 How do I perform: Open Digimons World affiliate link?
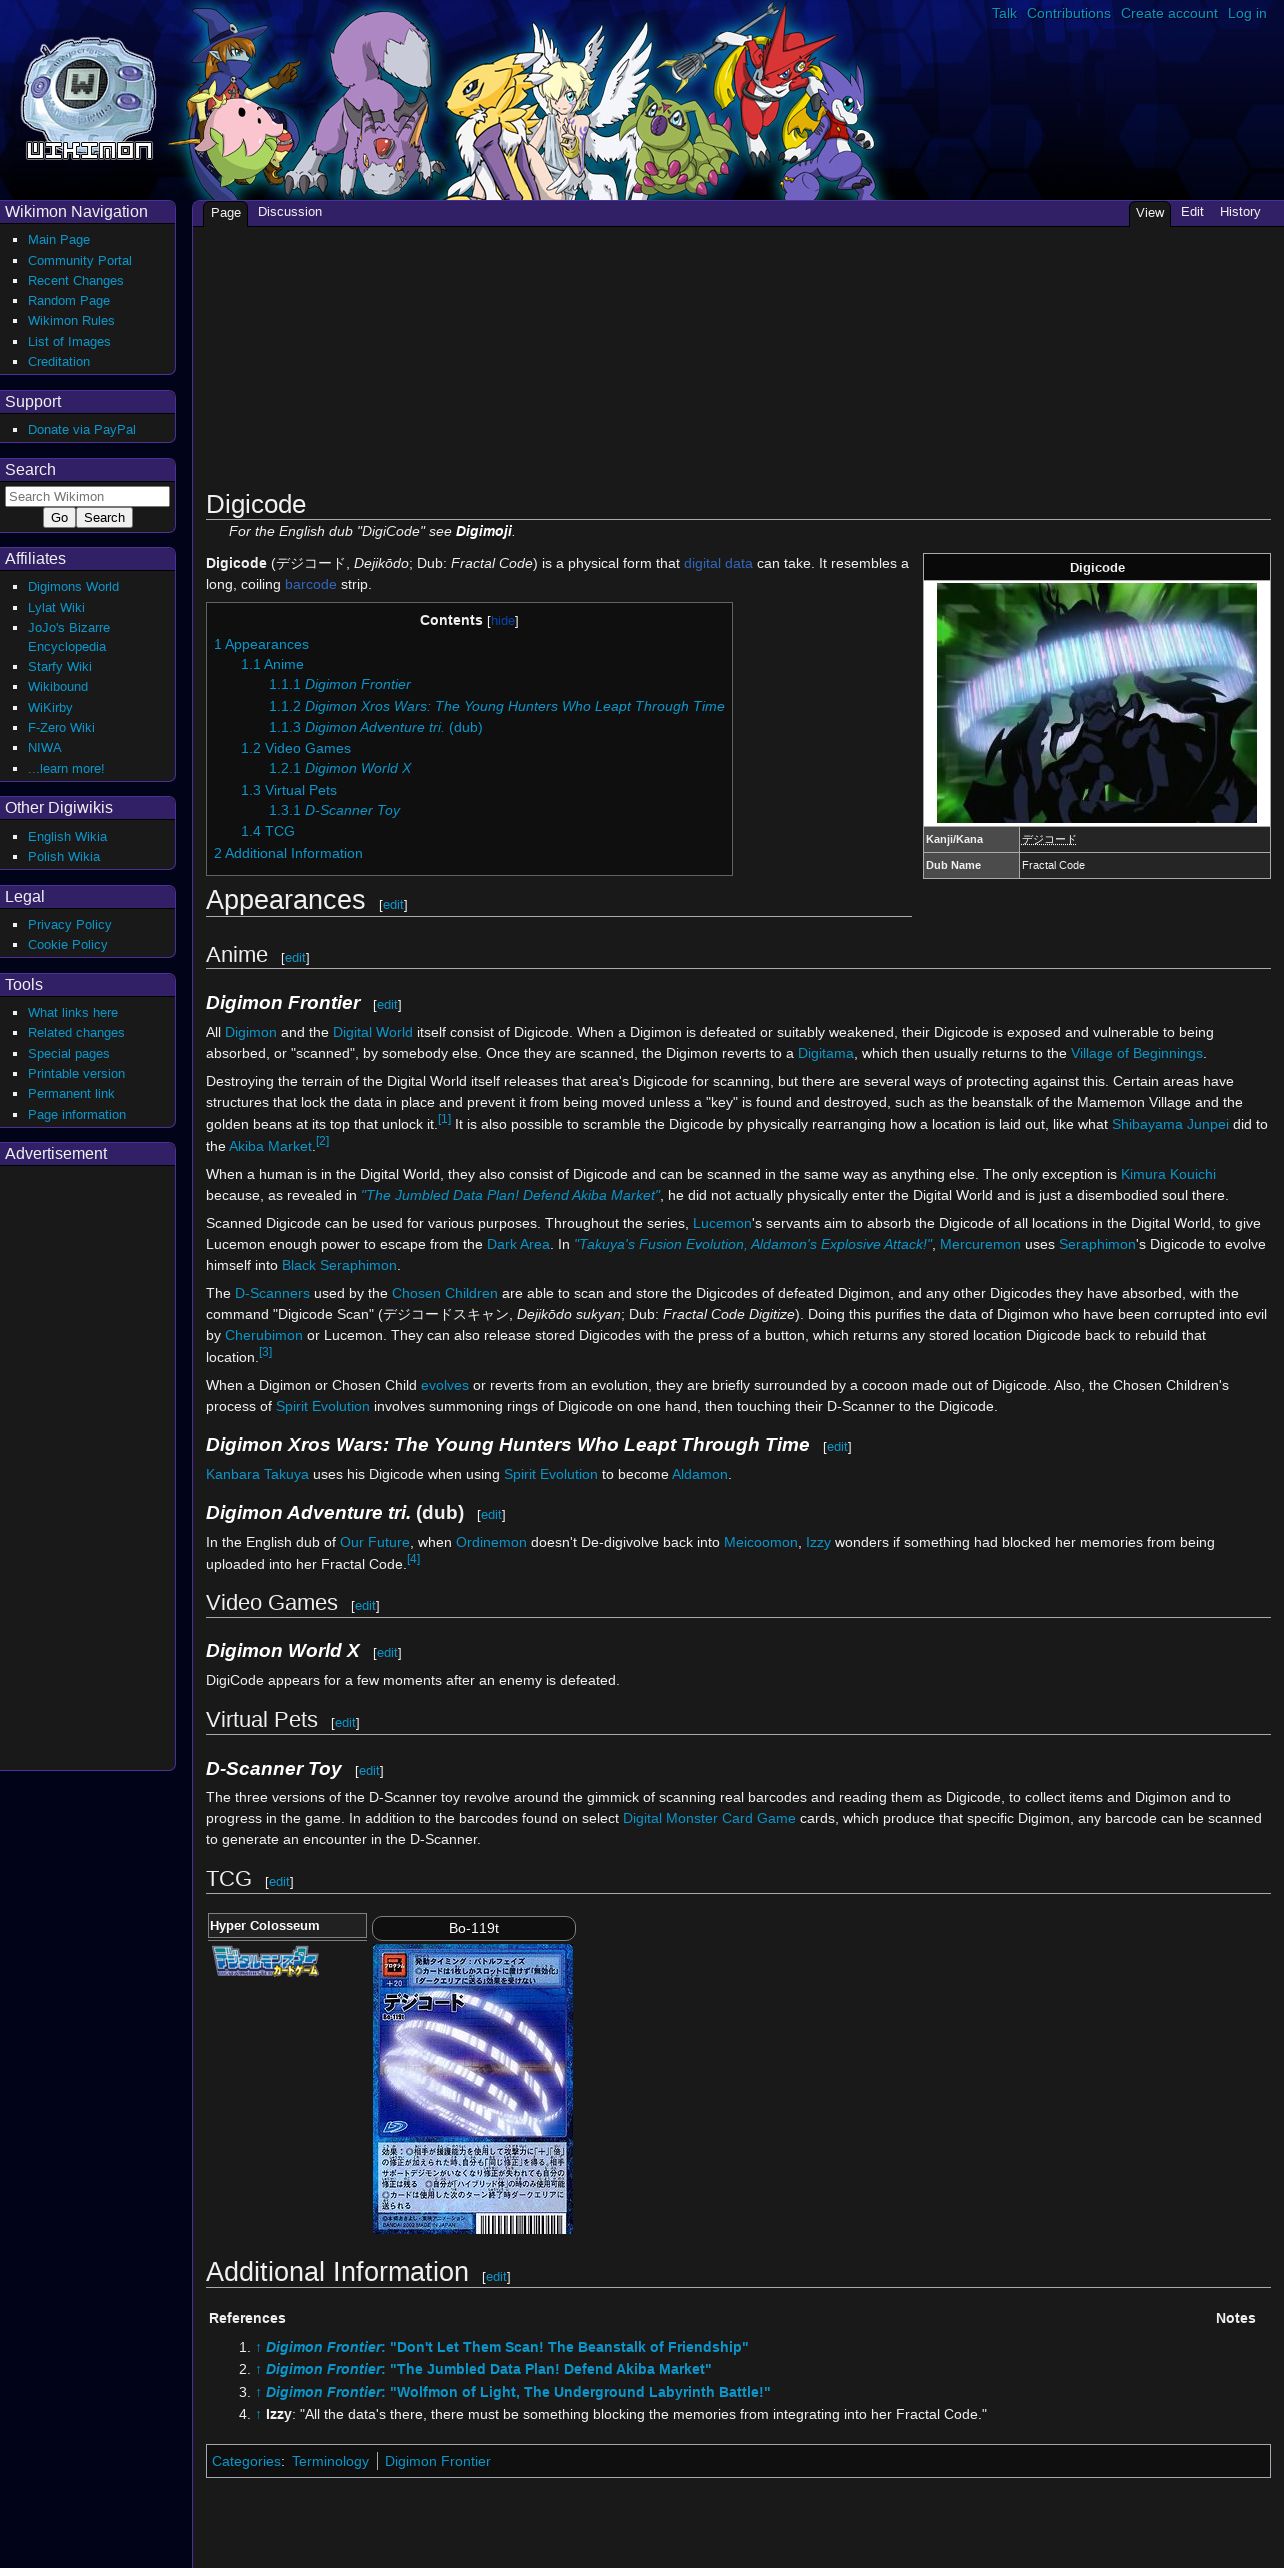click(x=73, y=587)
